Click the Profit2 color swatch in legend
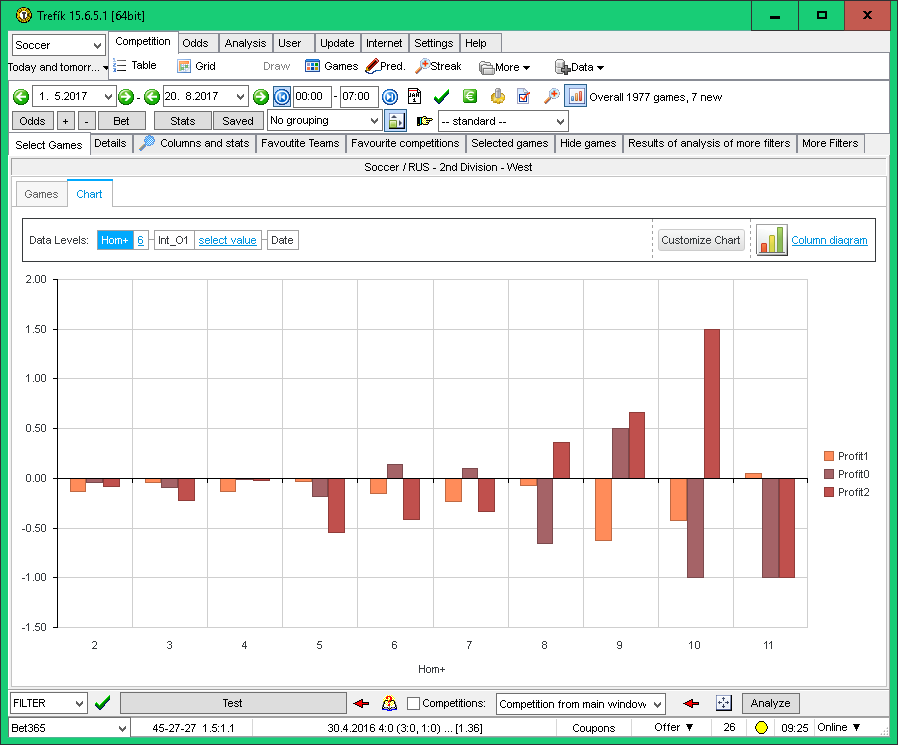 pos(828,492)
